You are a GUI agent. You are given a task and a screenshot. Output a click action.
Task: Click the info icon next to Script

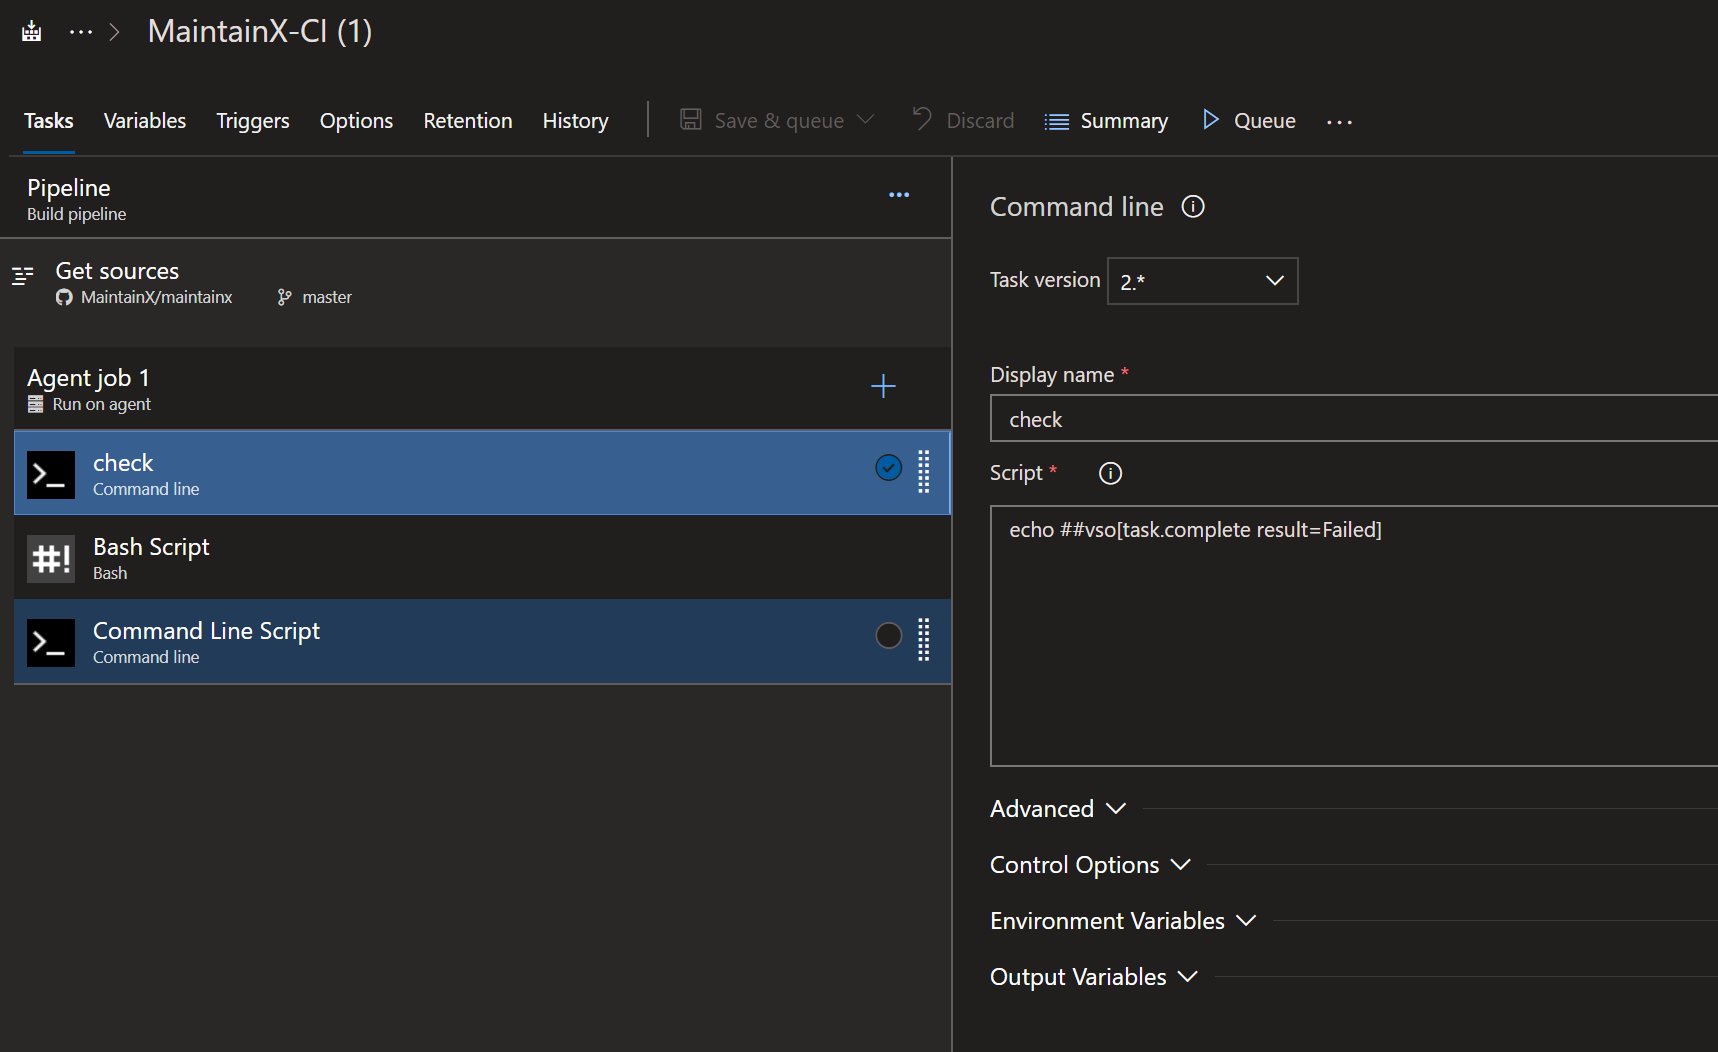(x=1110, y=473)
